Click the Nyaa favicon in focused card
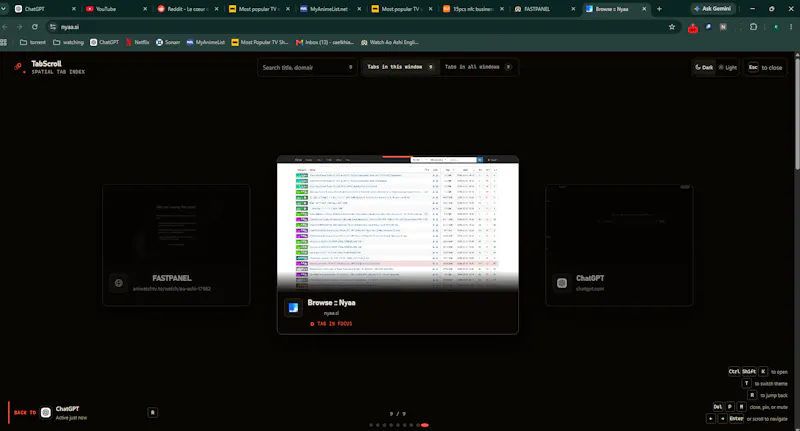Screen dimensions: 800x431 (x=293, y=308)
